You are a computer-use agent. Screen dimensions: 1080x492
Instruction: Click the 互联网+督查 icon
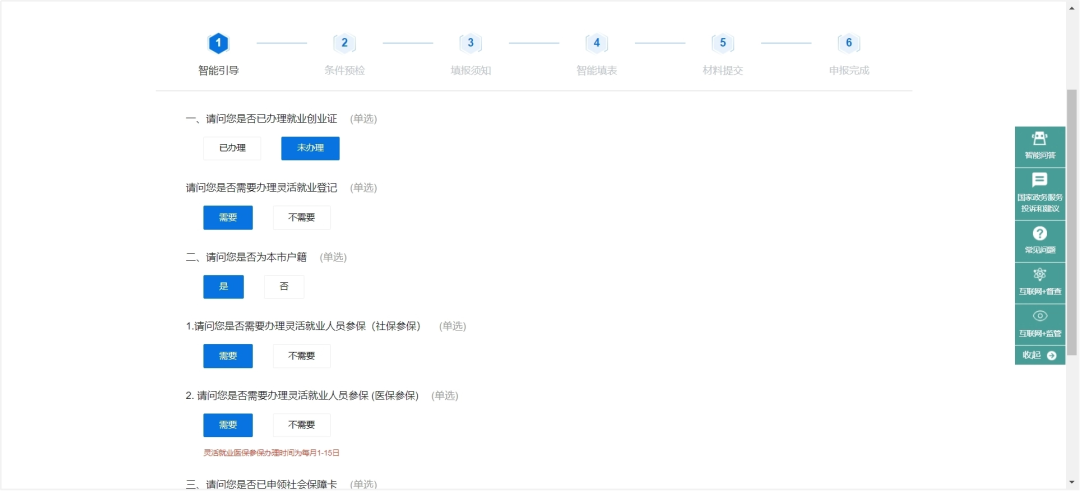tap(1039, 275)
